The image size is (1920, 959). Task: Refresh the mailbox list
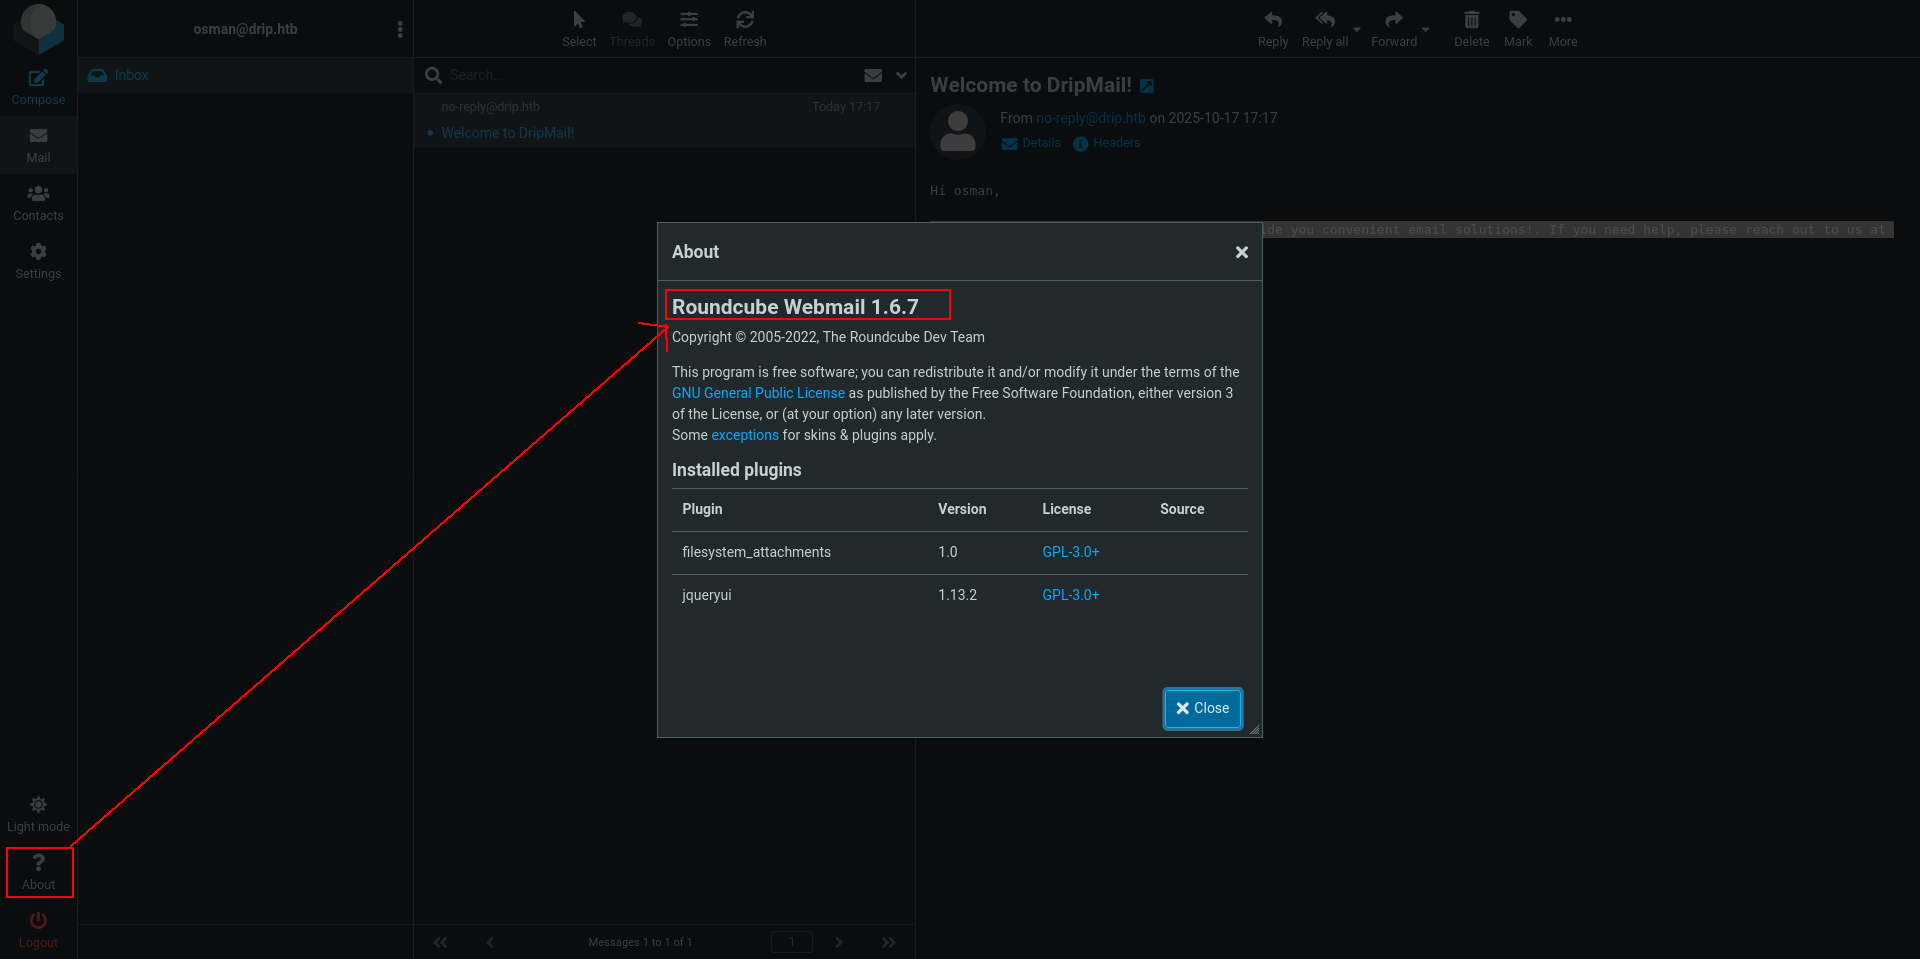744,21
